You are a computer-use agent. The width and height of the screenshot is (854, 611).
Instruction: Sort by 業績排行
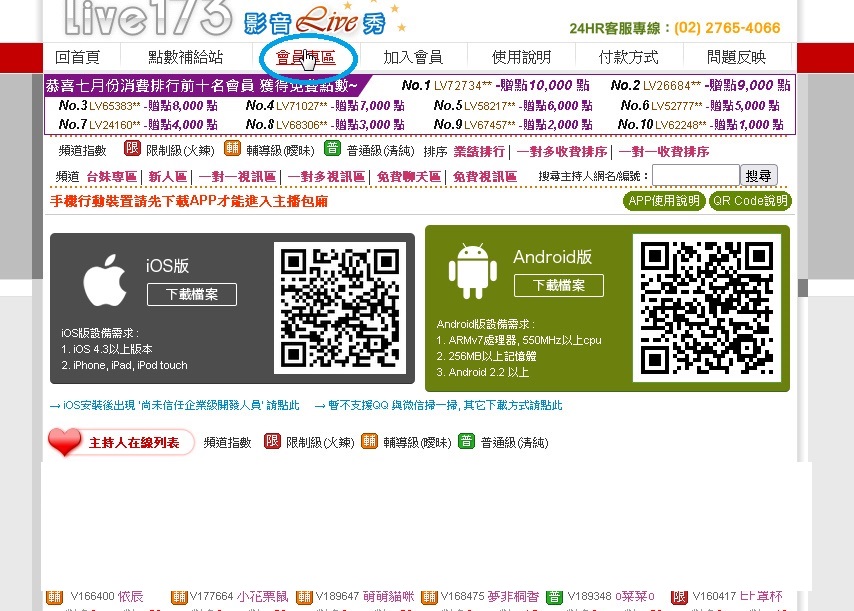(479, 151)
